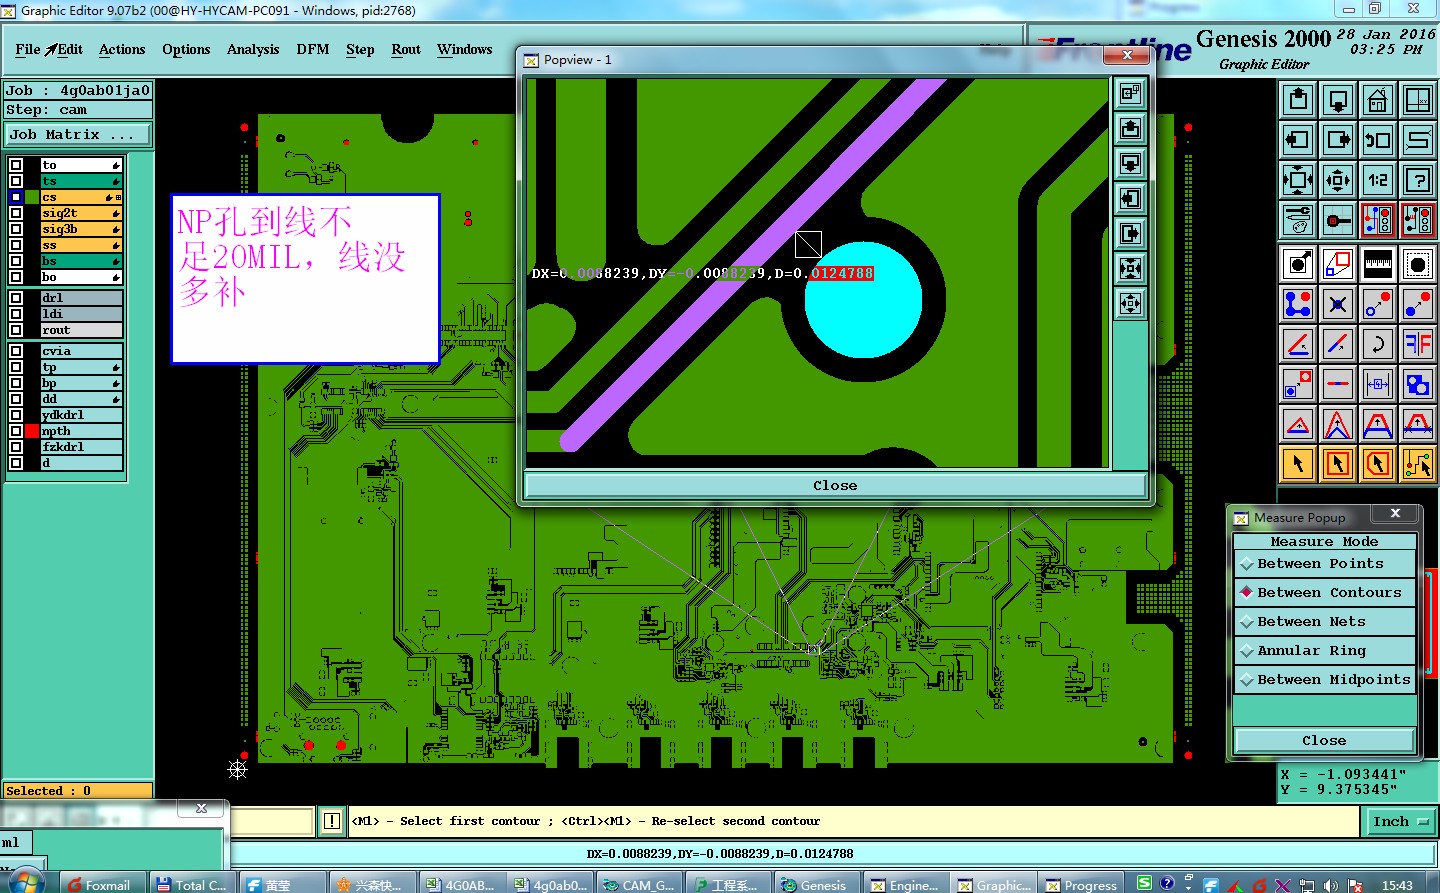Click the bottom arrows icon in Popview toolbar
Viewport: 1440px width, 893px height.
tap(1130, 304)
